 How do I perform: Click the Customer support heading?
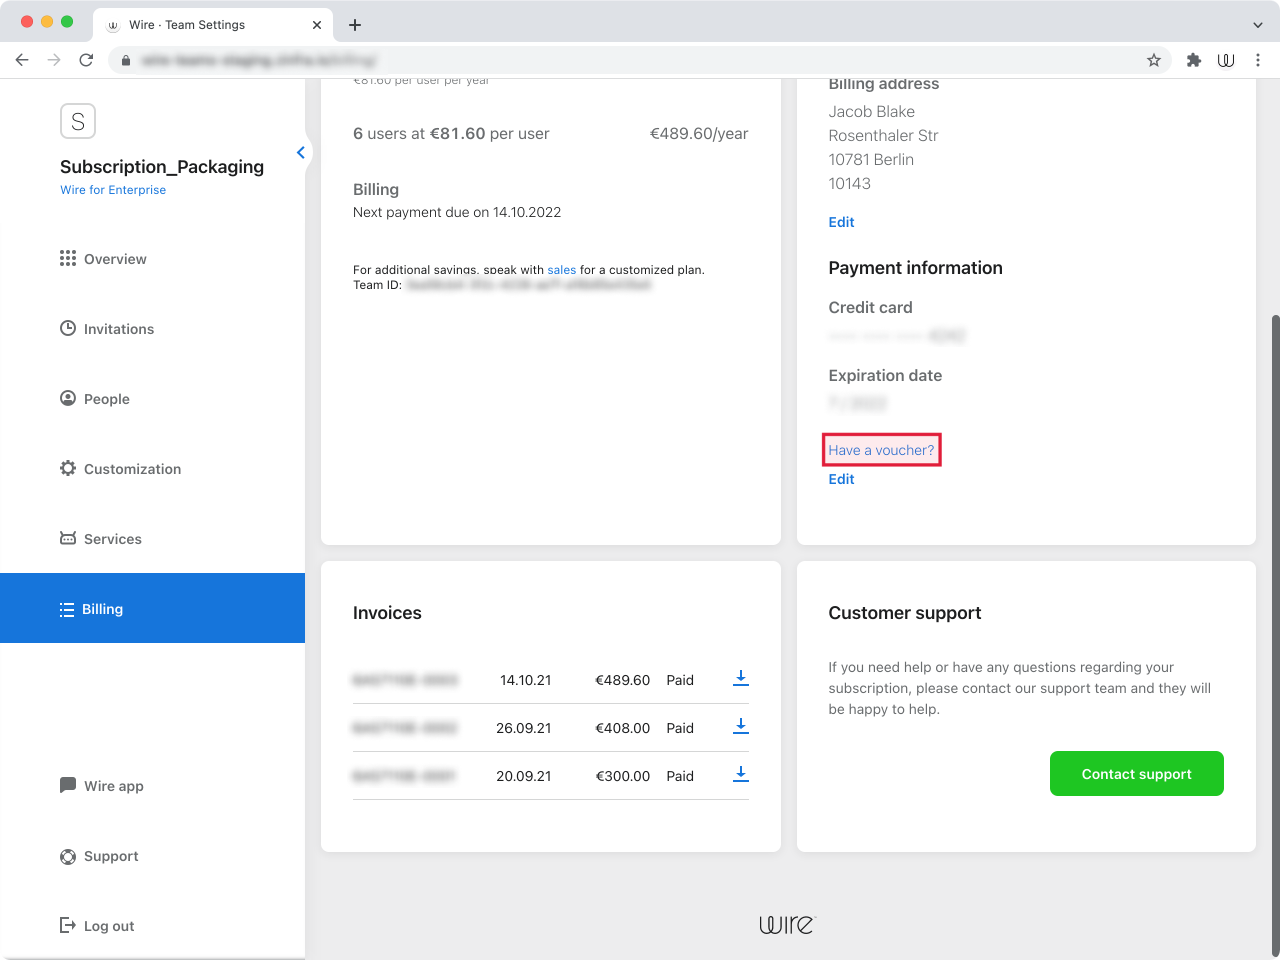[x=905, y=613]
